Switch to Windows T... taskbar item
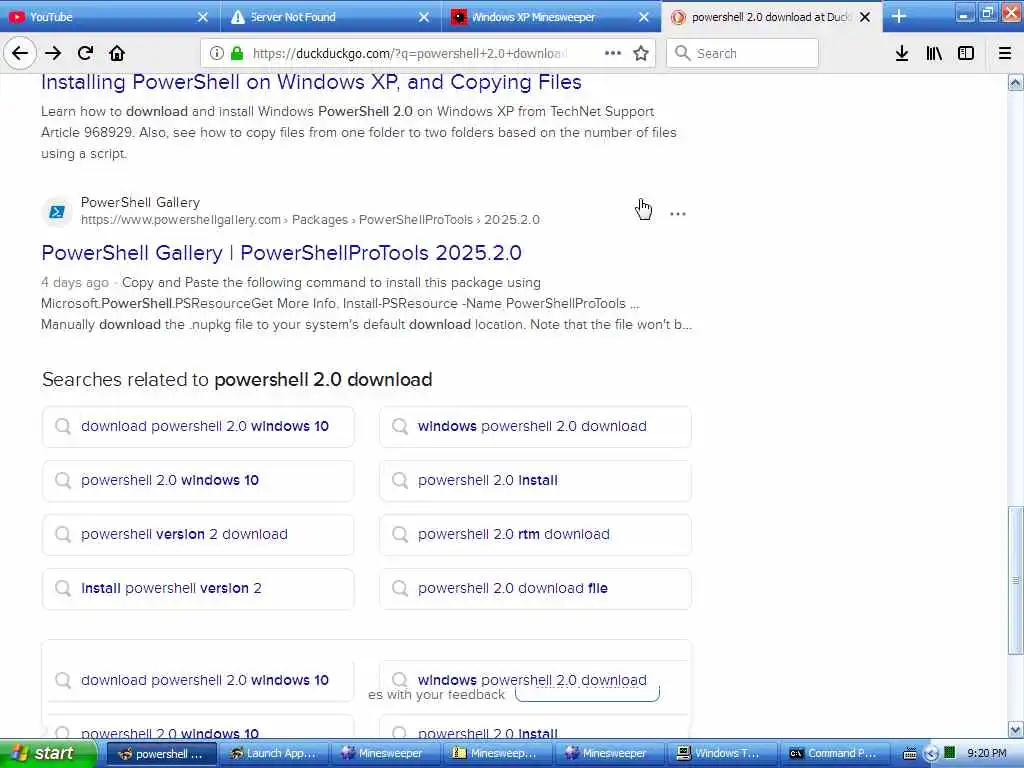This screenshot has height=768, width=1024. pos(722,754)
